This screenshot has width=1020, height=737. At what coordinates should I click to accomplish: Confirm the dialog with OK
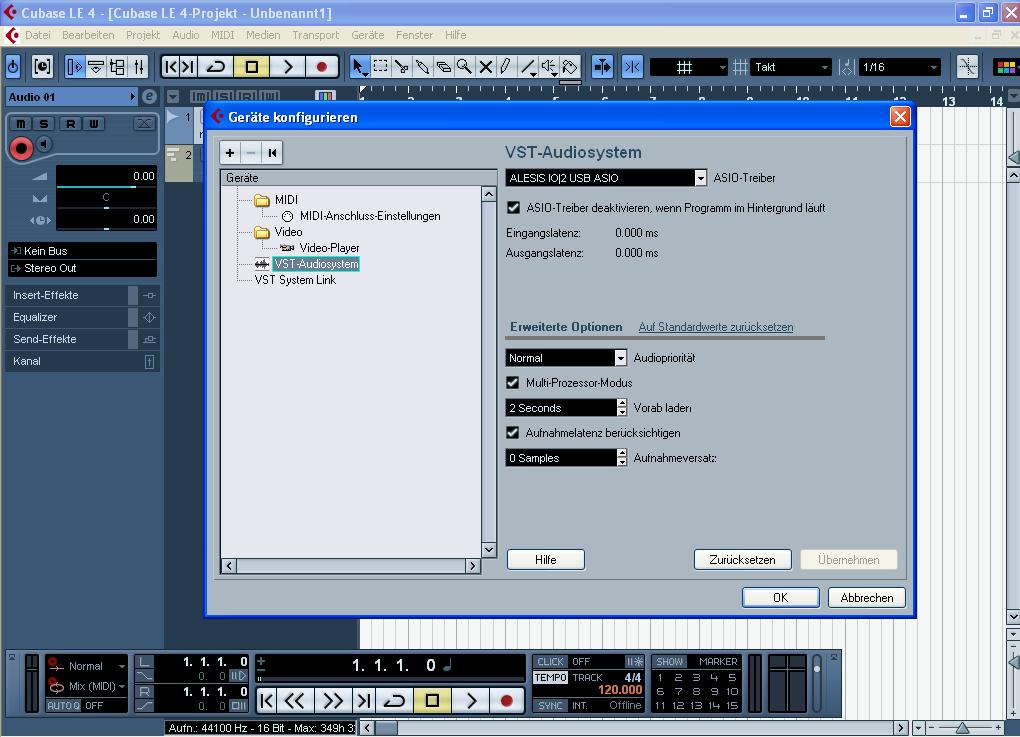[x=781, y=598]
